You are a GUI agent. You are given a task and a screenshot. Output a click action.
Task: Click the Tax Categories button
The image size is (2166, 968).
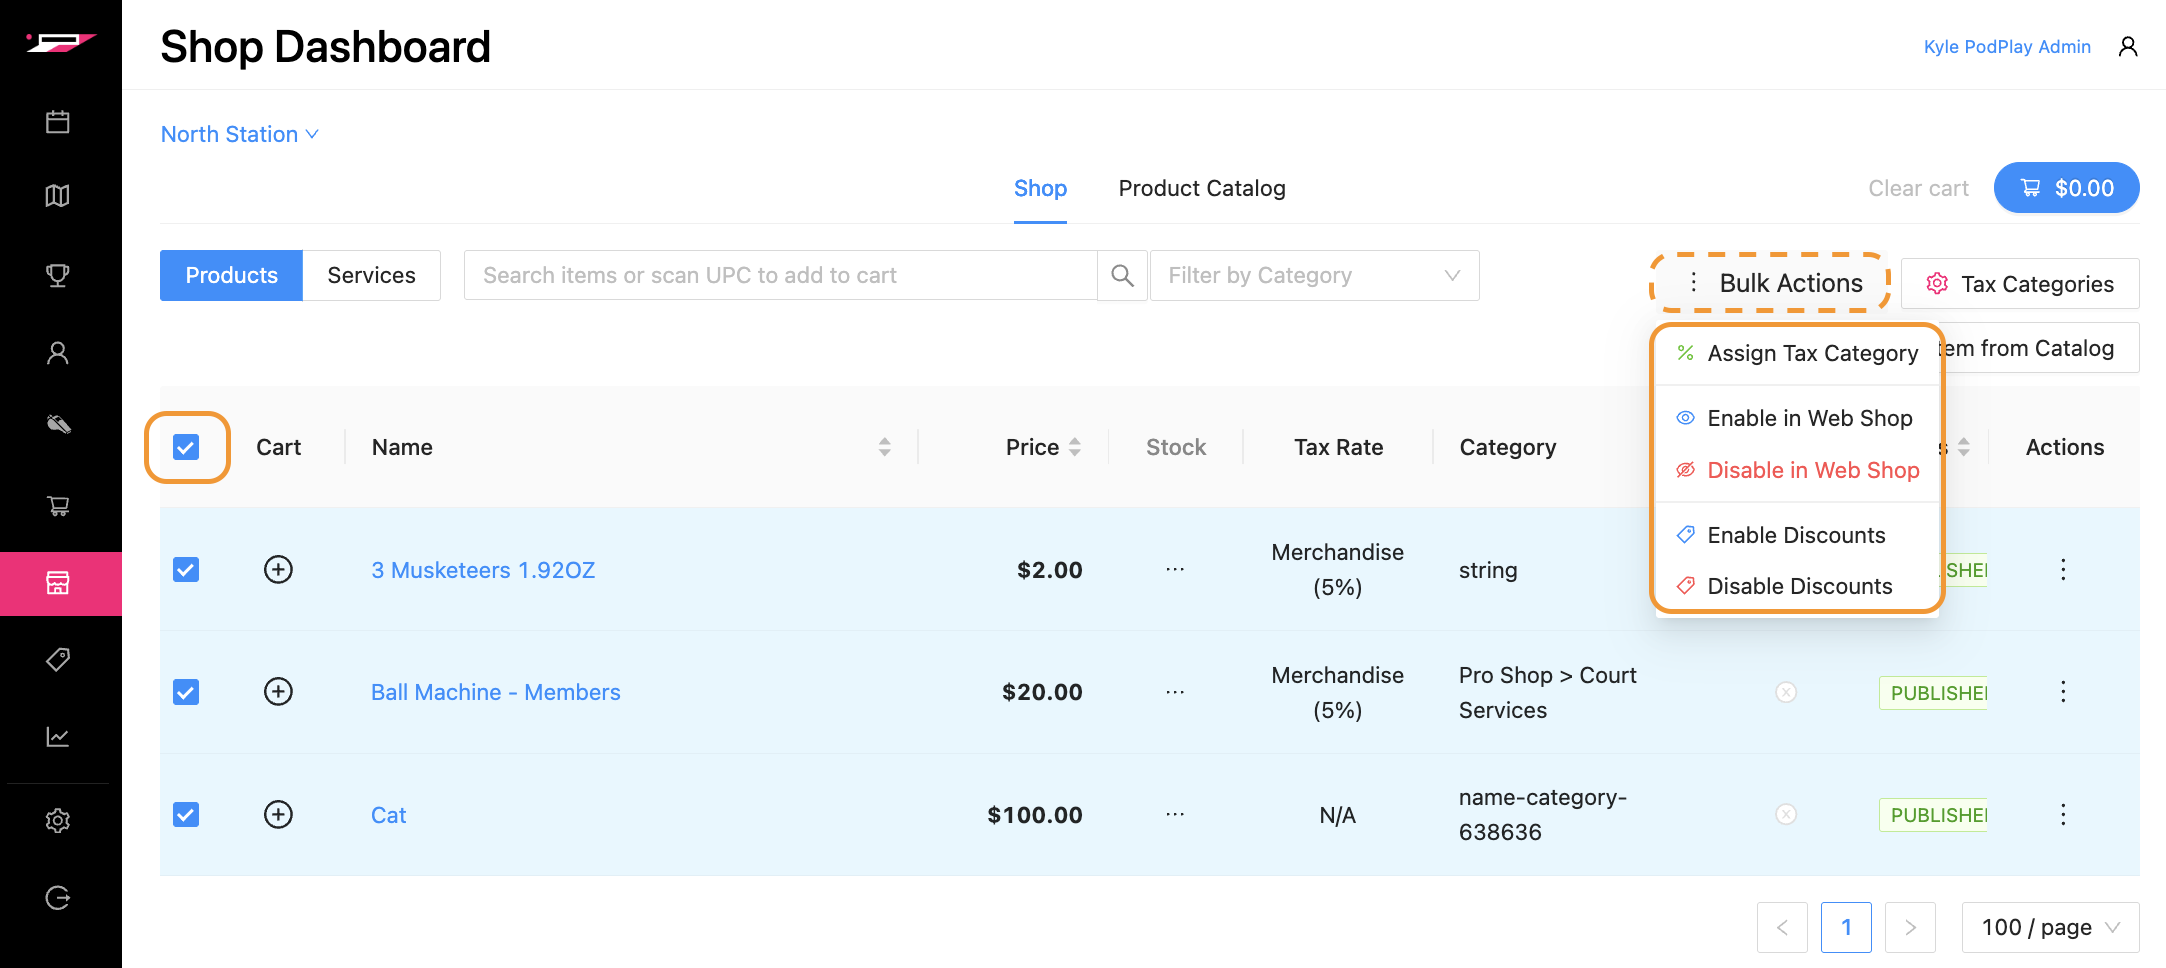[x=2019, y=284]
